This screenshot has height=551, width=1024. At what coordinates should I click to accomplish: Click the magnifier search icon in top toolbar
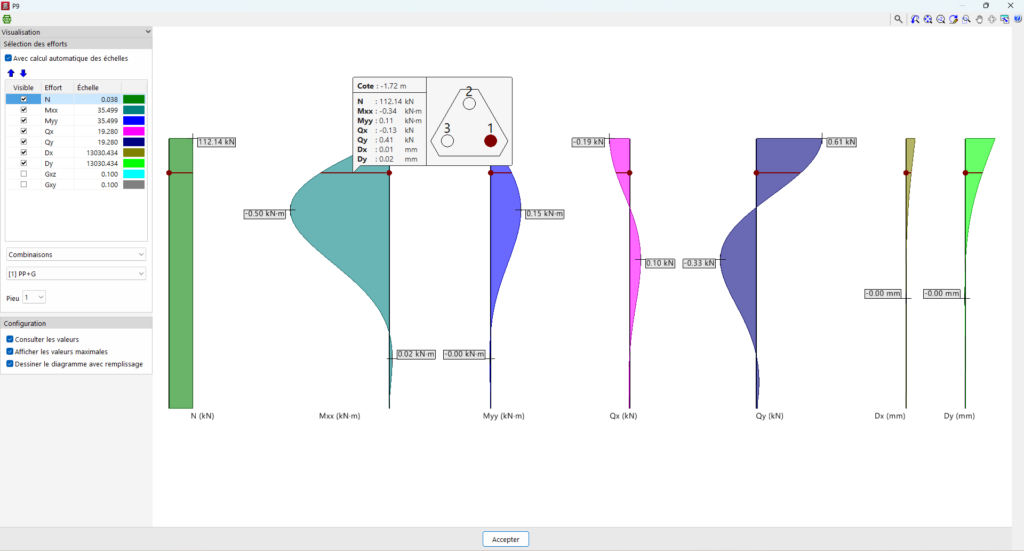[x=899, y=20]
